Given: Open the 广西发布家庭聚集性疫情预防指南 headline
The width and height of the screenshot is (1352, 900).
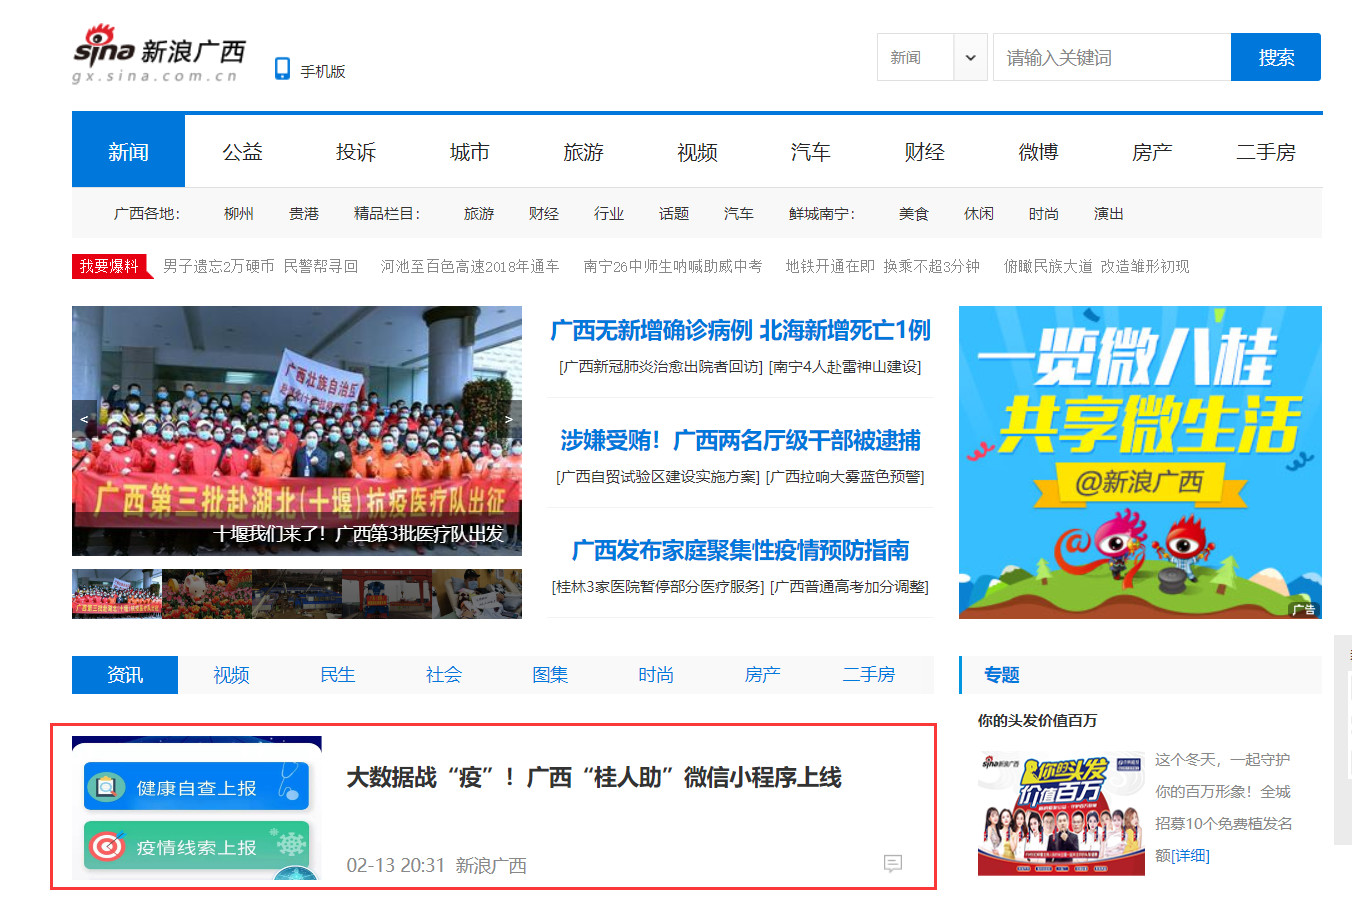Looking at the screenshot, I should click(740, 550).
